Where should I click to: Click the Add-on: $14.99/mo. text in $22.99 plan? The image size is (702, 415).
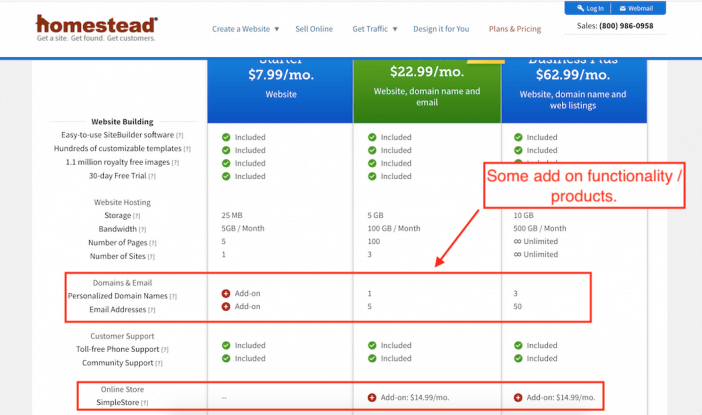point(415,398)
